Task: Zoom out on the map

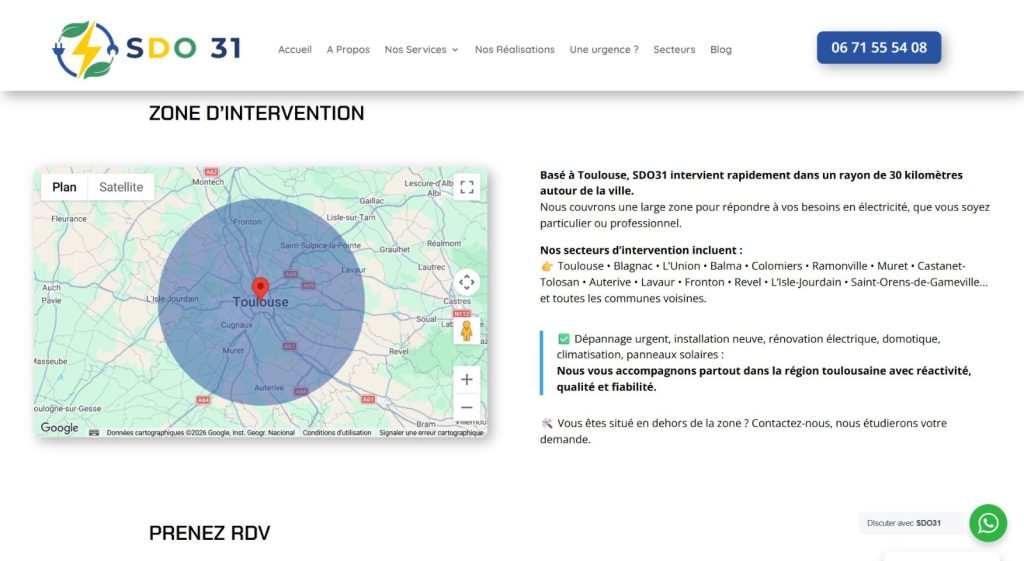Action: pos(466,408)
